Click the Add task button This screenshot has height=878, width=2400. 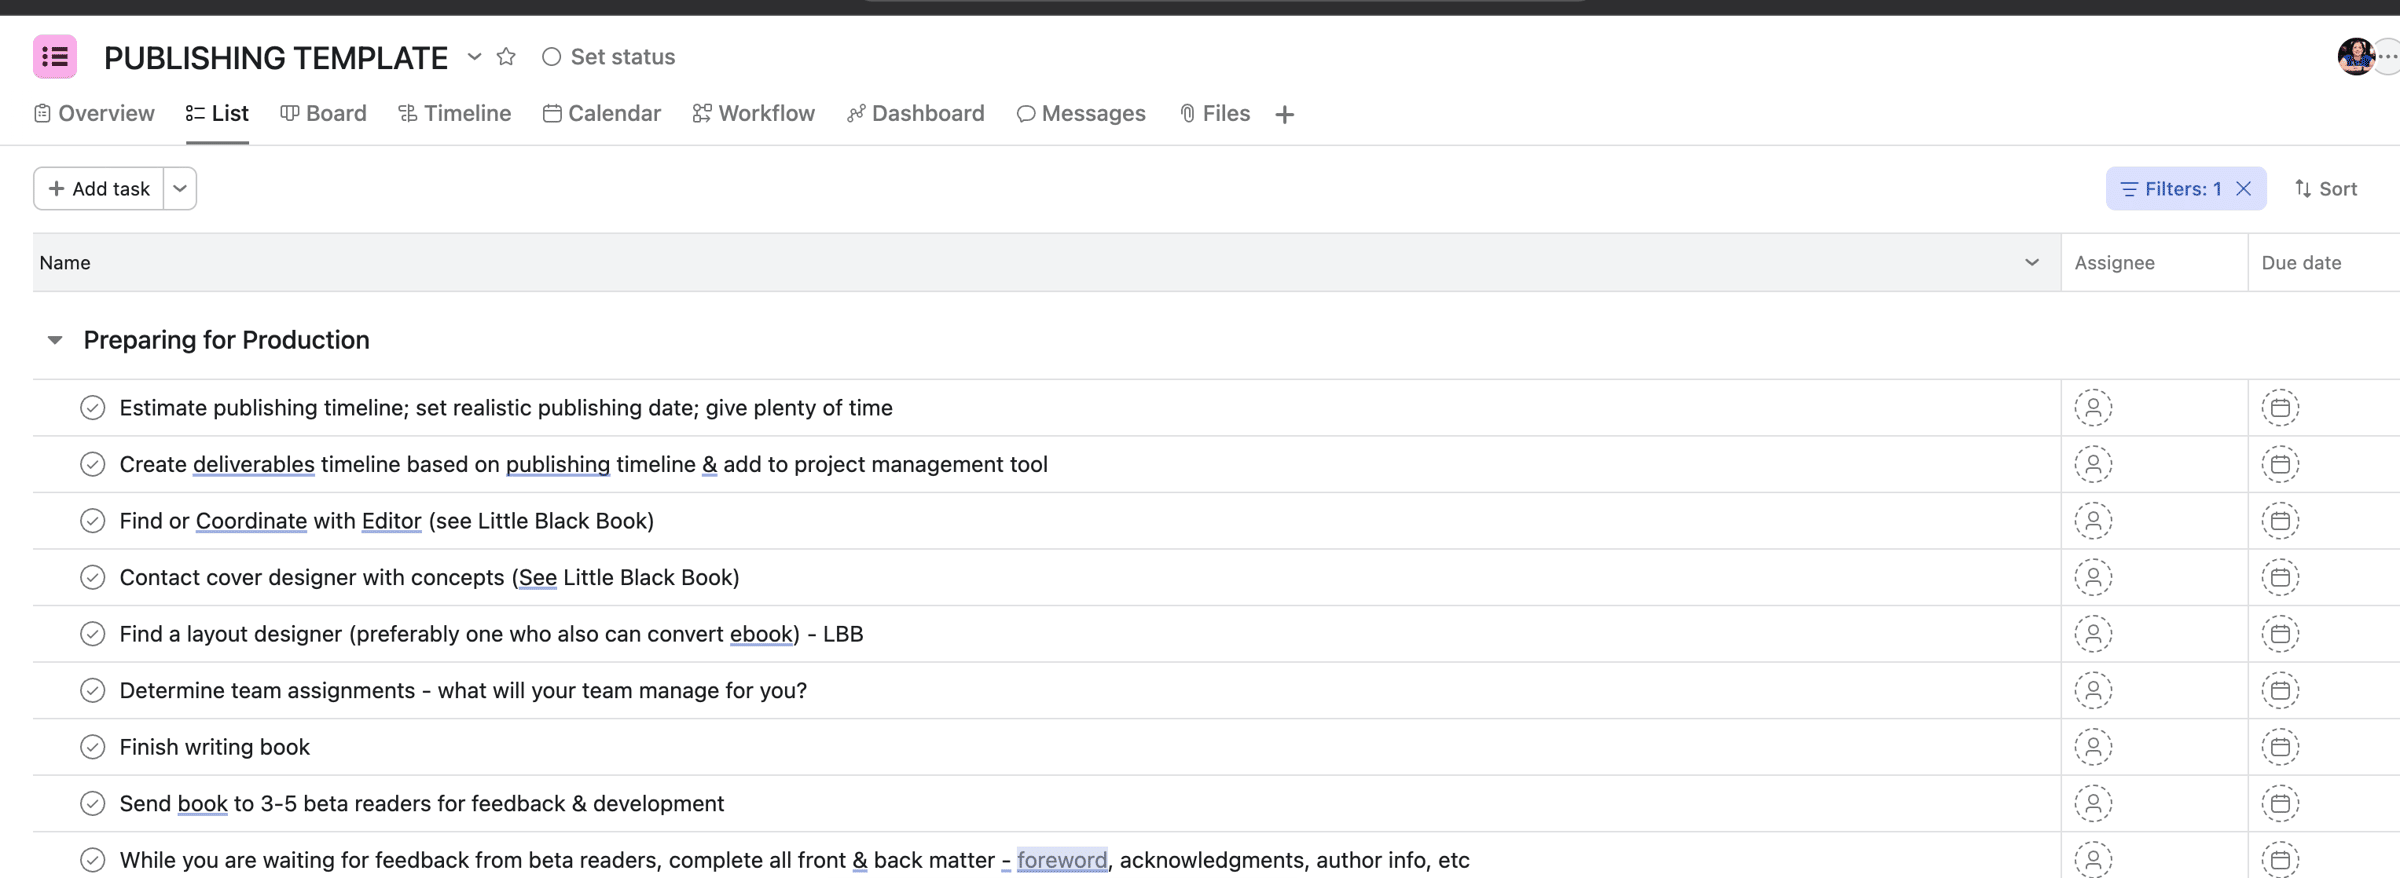tap(99, 189)
